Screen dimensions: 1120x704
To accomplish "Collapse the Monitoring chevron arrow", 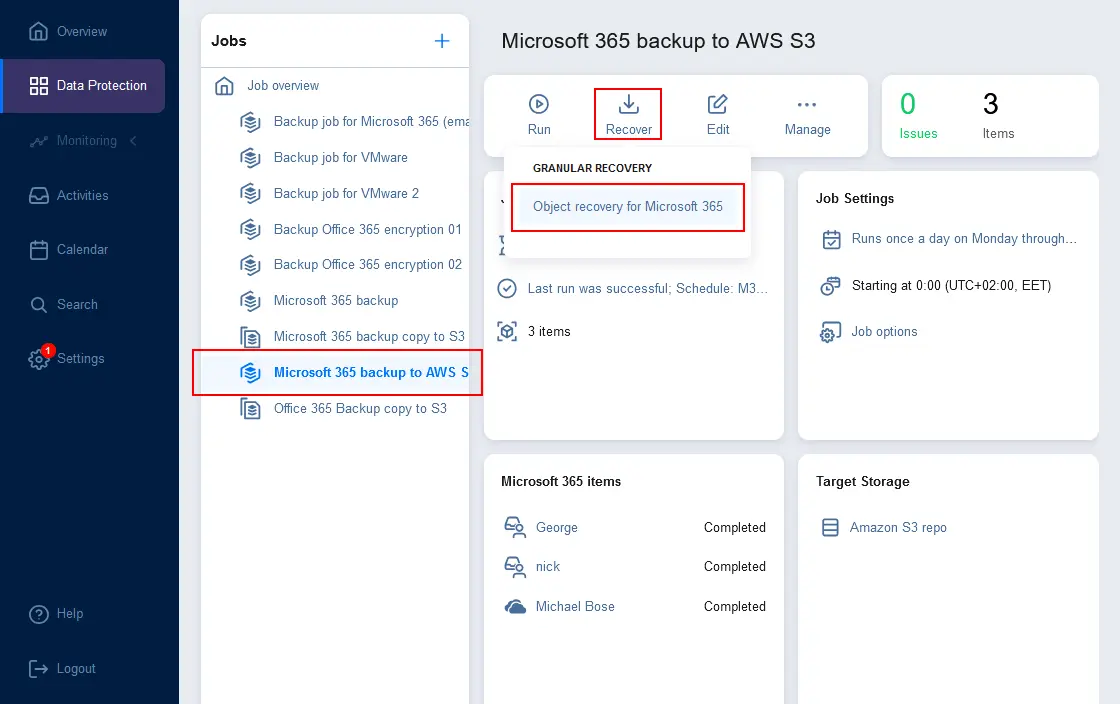I will tap(133, 141).
